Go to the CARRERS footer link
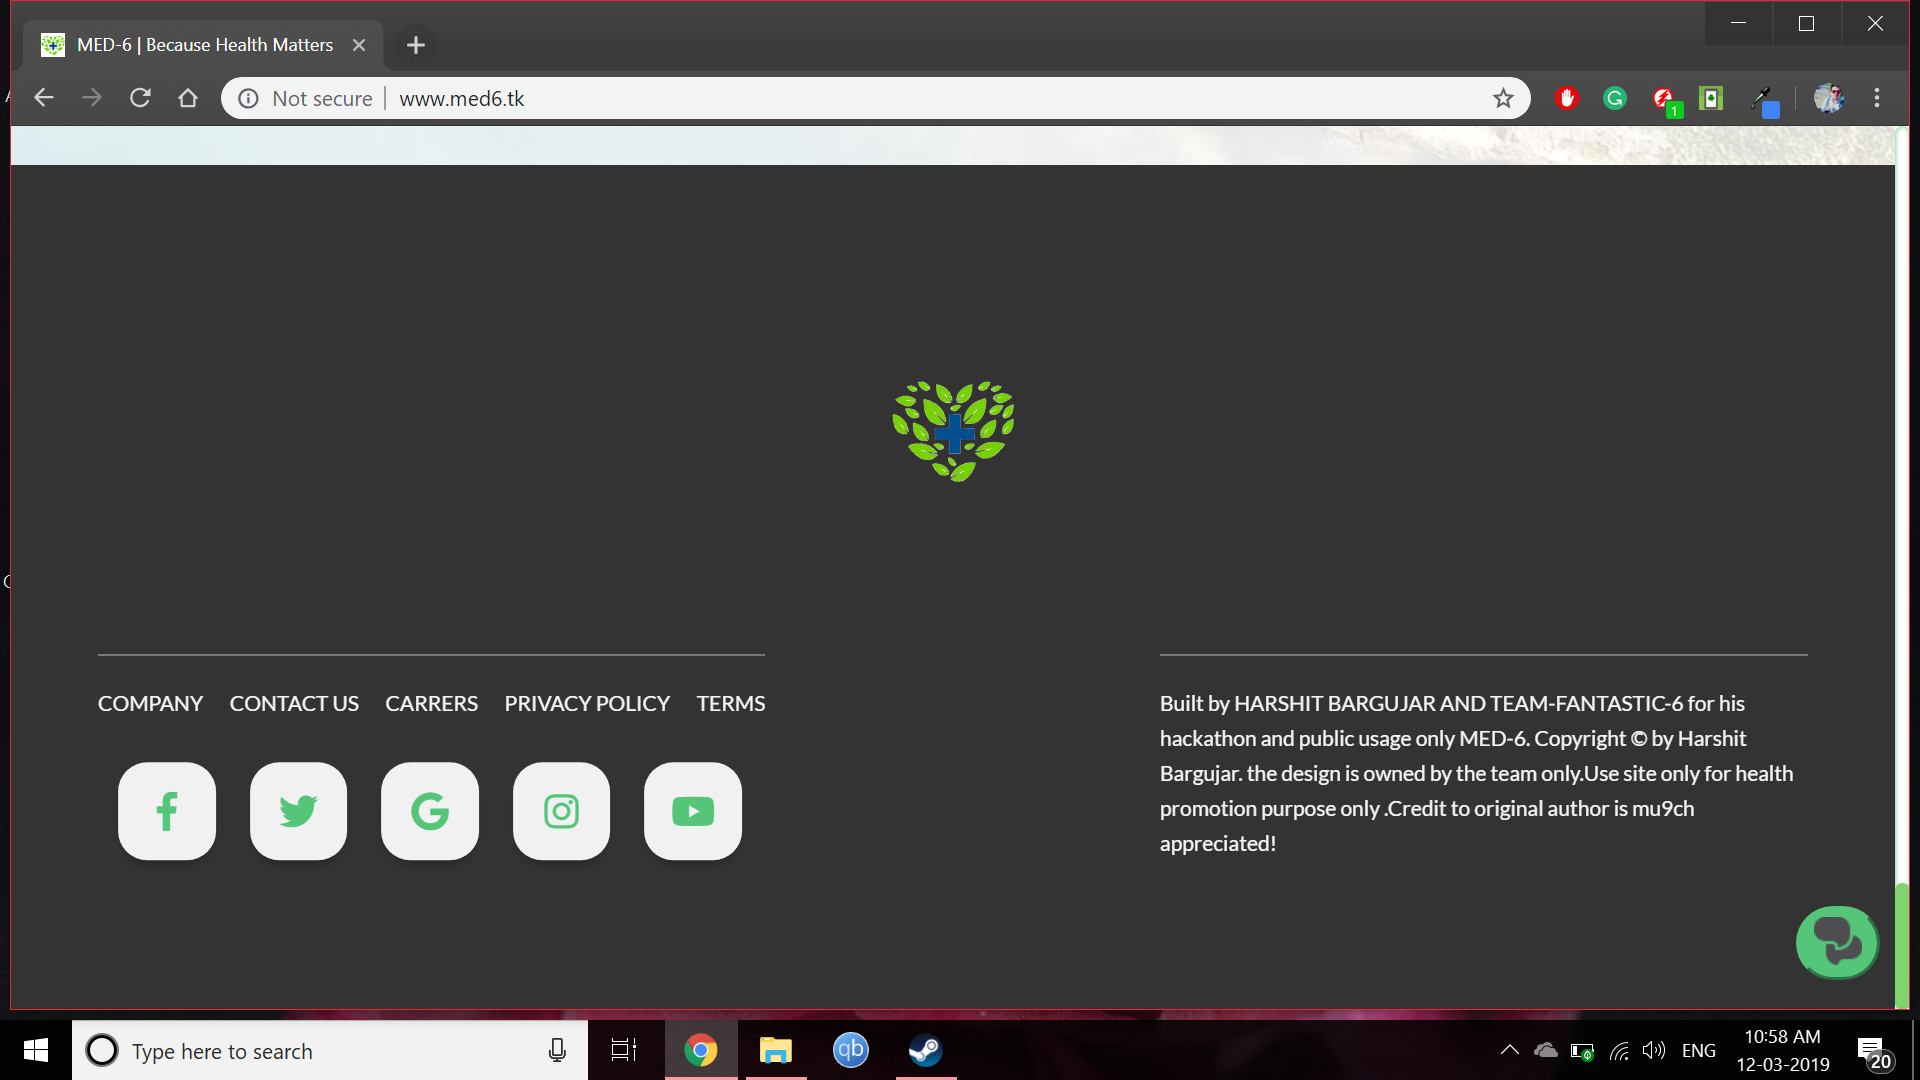Image resolution: width=1920 pixels, height=1080 pixels. [x=431, y=704]
